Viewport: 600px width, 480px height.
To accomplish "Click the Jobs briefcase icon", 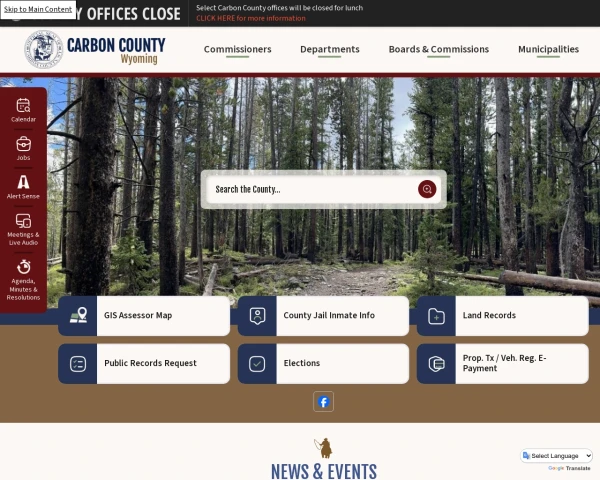I will [x=23, y=144].
